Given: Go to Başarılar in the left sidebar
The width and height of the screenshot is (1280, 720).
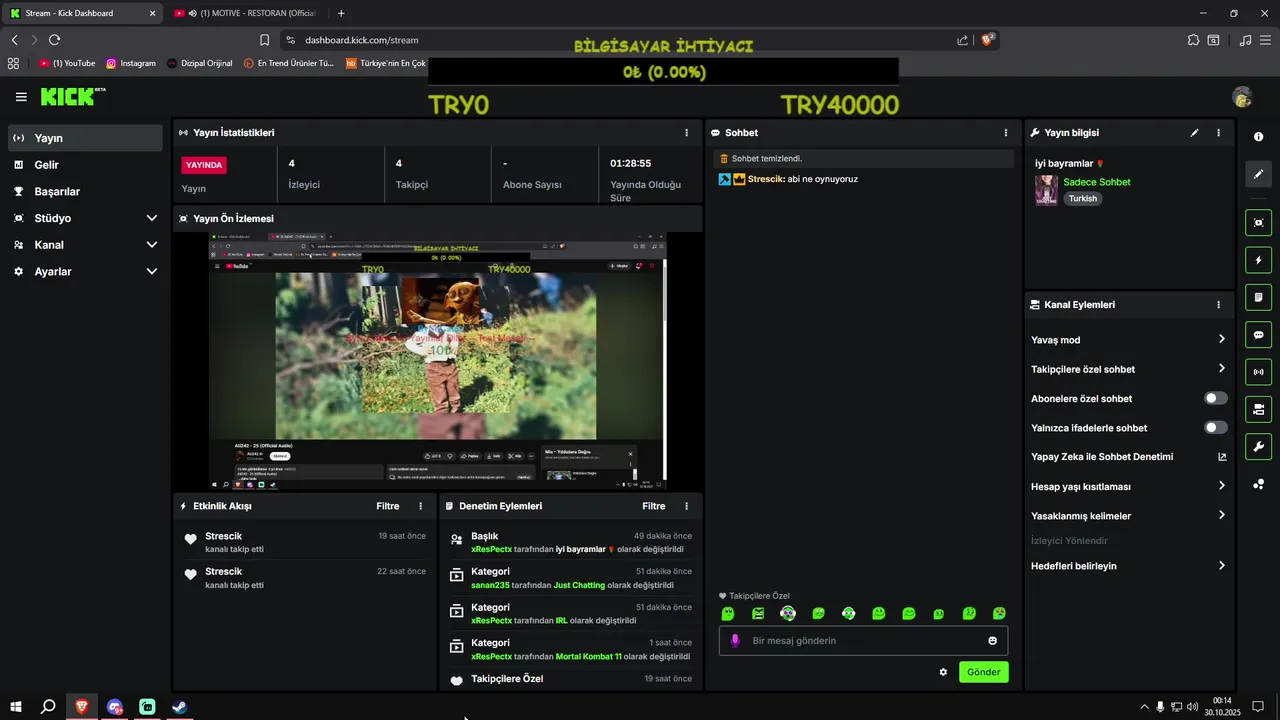Looking at the screenshot, I should click(x=85, y=191).
